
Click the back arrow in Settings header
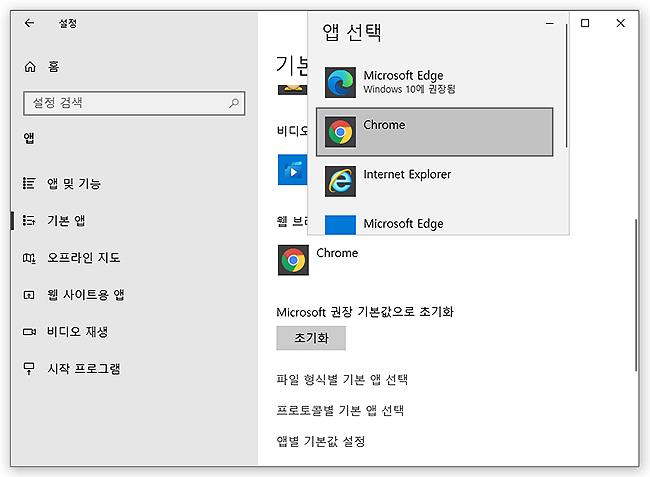pyautogui.click(x=29, y=23)
